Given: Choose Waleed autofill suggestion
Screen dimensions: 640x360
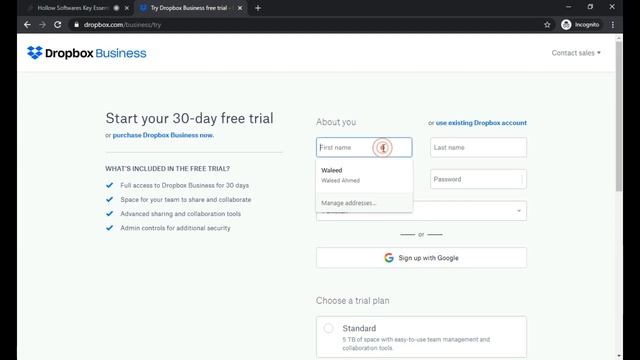Looking at the screenshot, I should (x=364, y=175).
